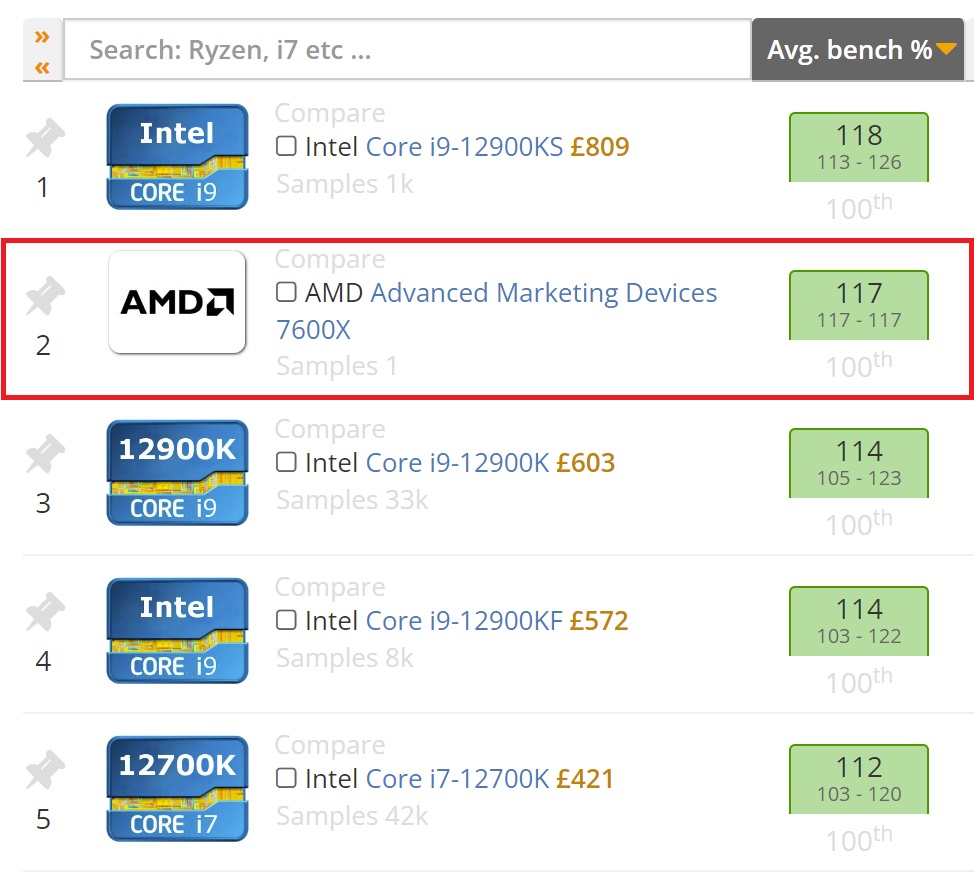
Task: Open AMD Advanced Marketing Devices 7600X link
Action: pyautogui.click(x=543, y=294)
